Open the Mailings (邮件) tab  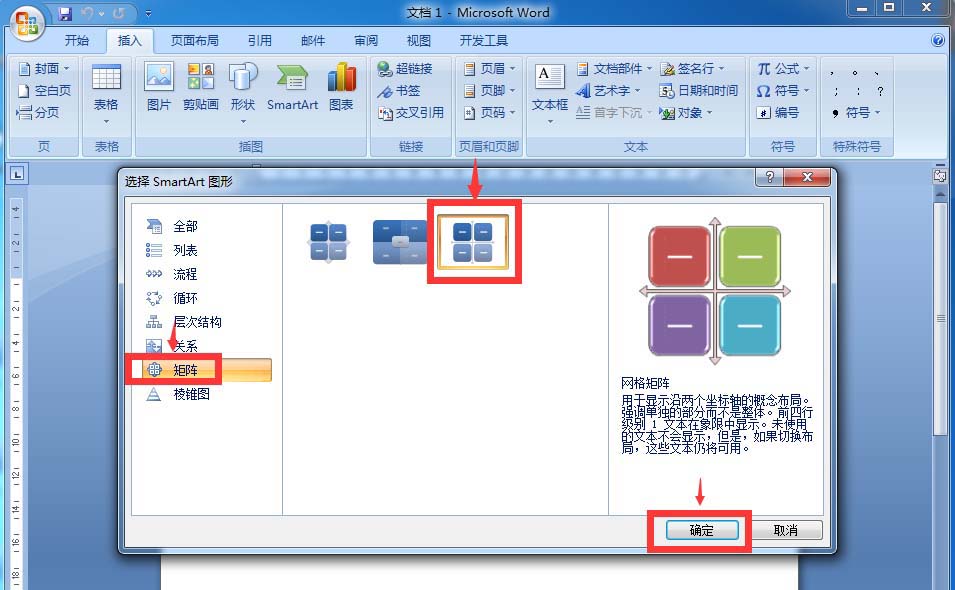pos(312,41)
